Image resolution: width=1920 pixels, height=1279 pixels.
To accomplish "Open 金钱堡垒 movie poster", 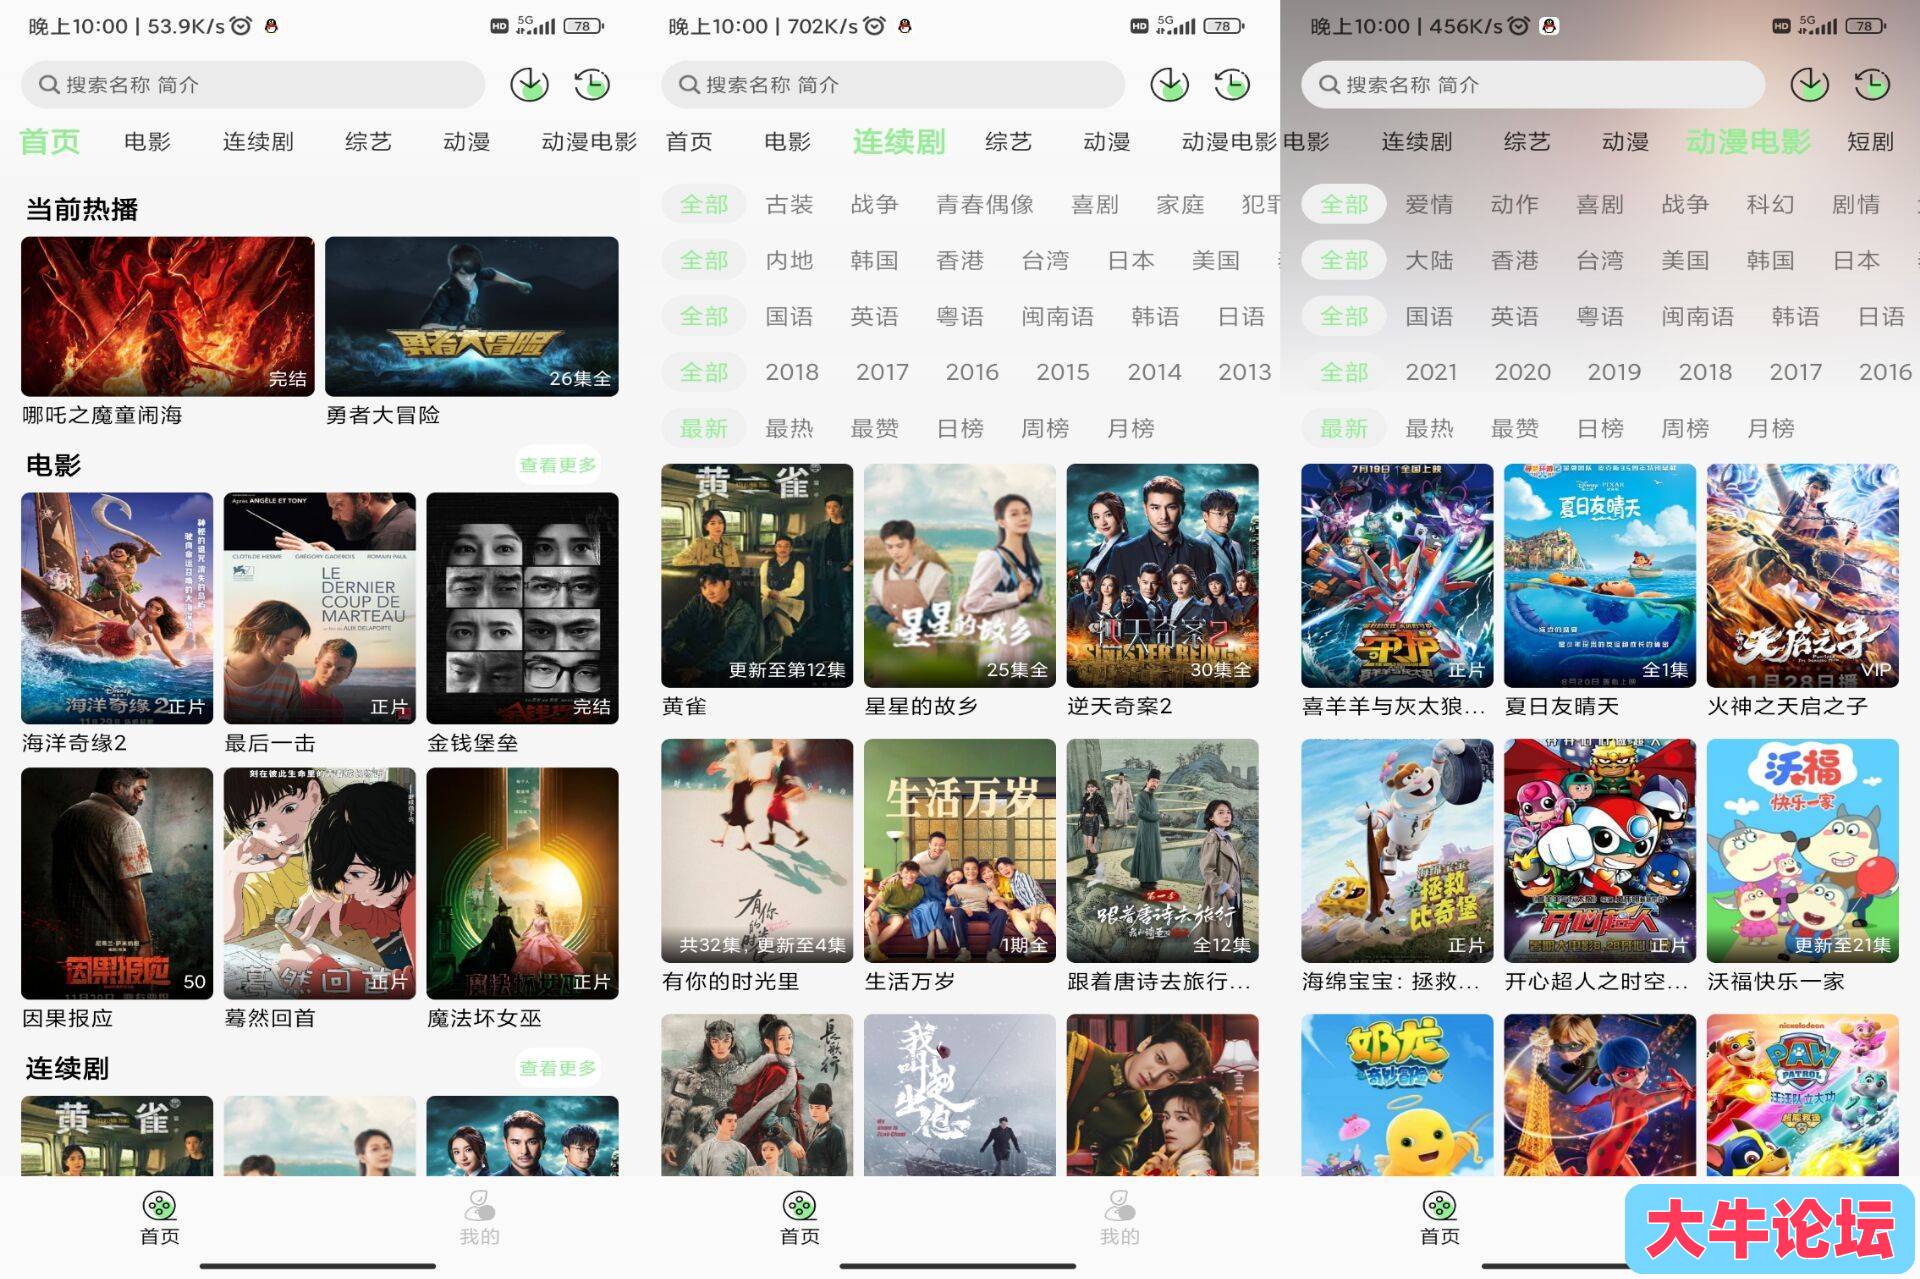I will tap(522, 608).
